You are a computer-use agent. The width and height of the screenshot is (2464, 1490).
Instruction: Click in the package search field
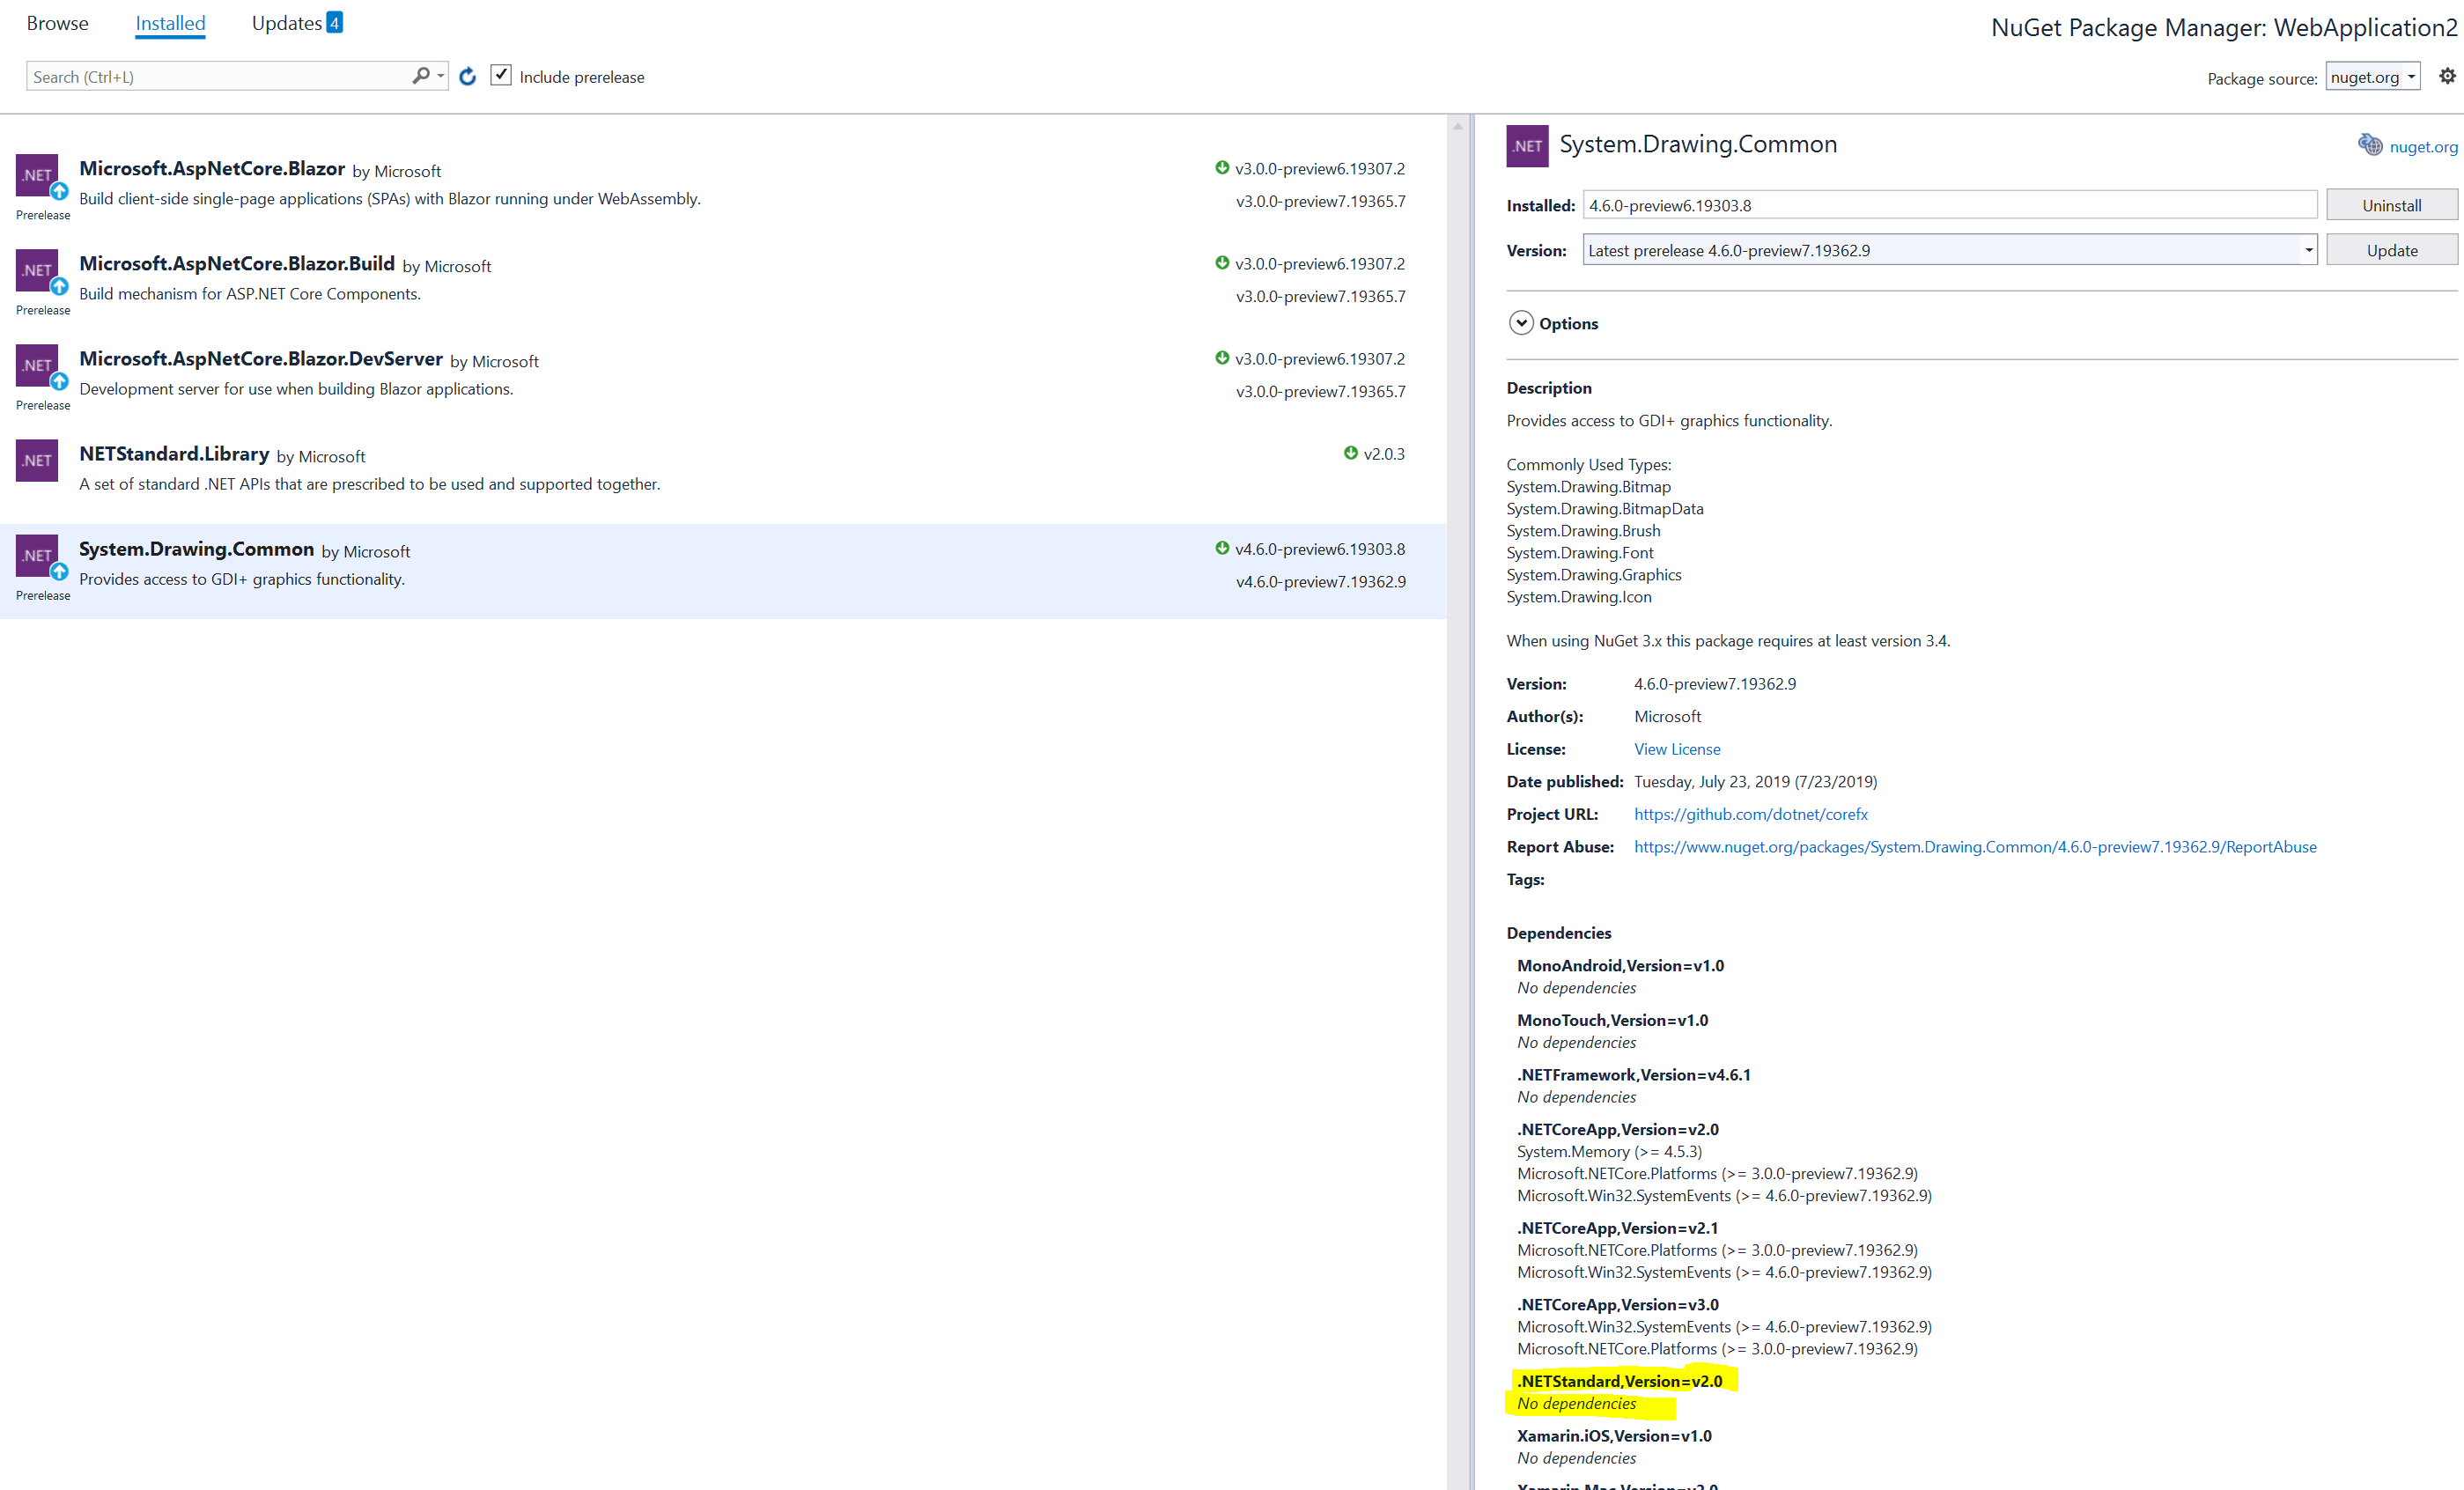(215, 77)
